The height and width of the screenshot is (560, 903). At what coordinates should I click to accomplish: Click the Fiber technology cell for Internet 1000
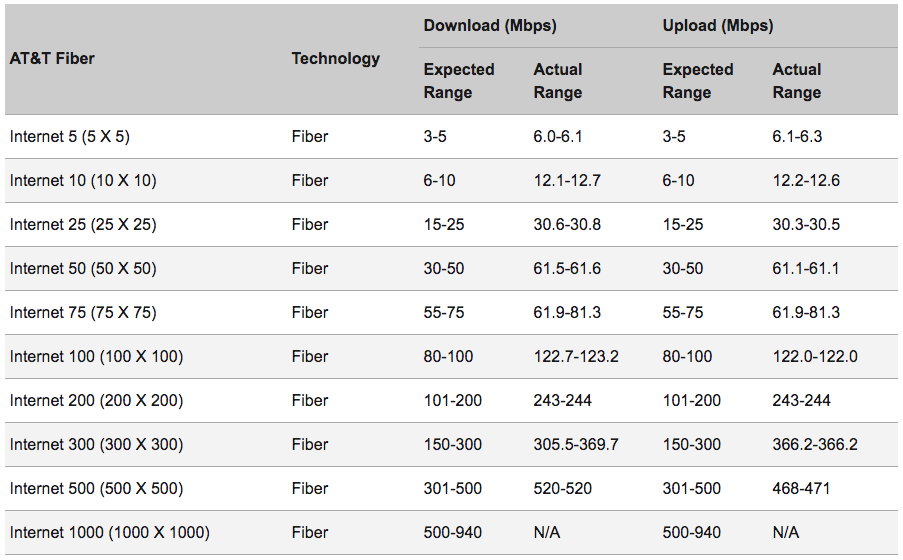310,533
